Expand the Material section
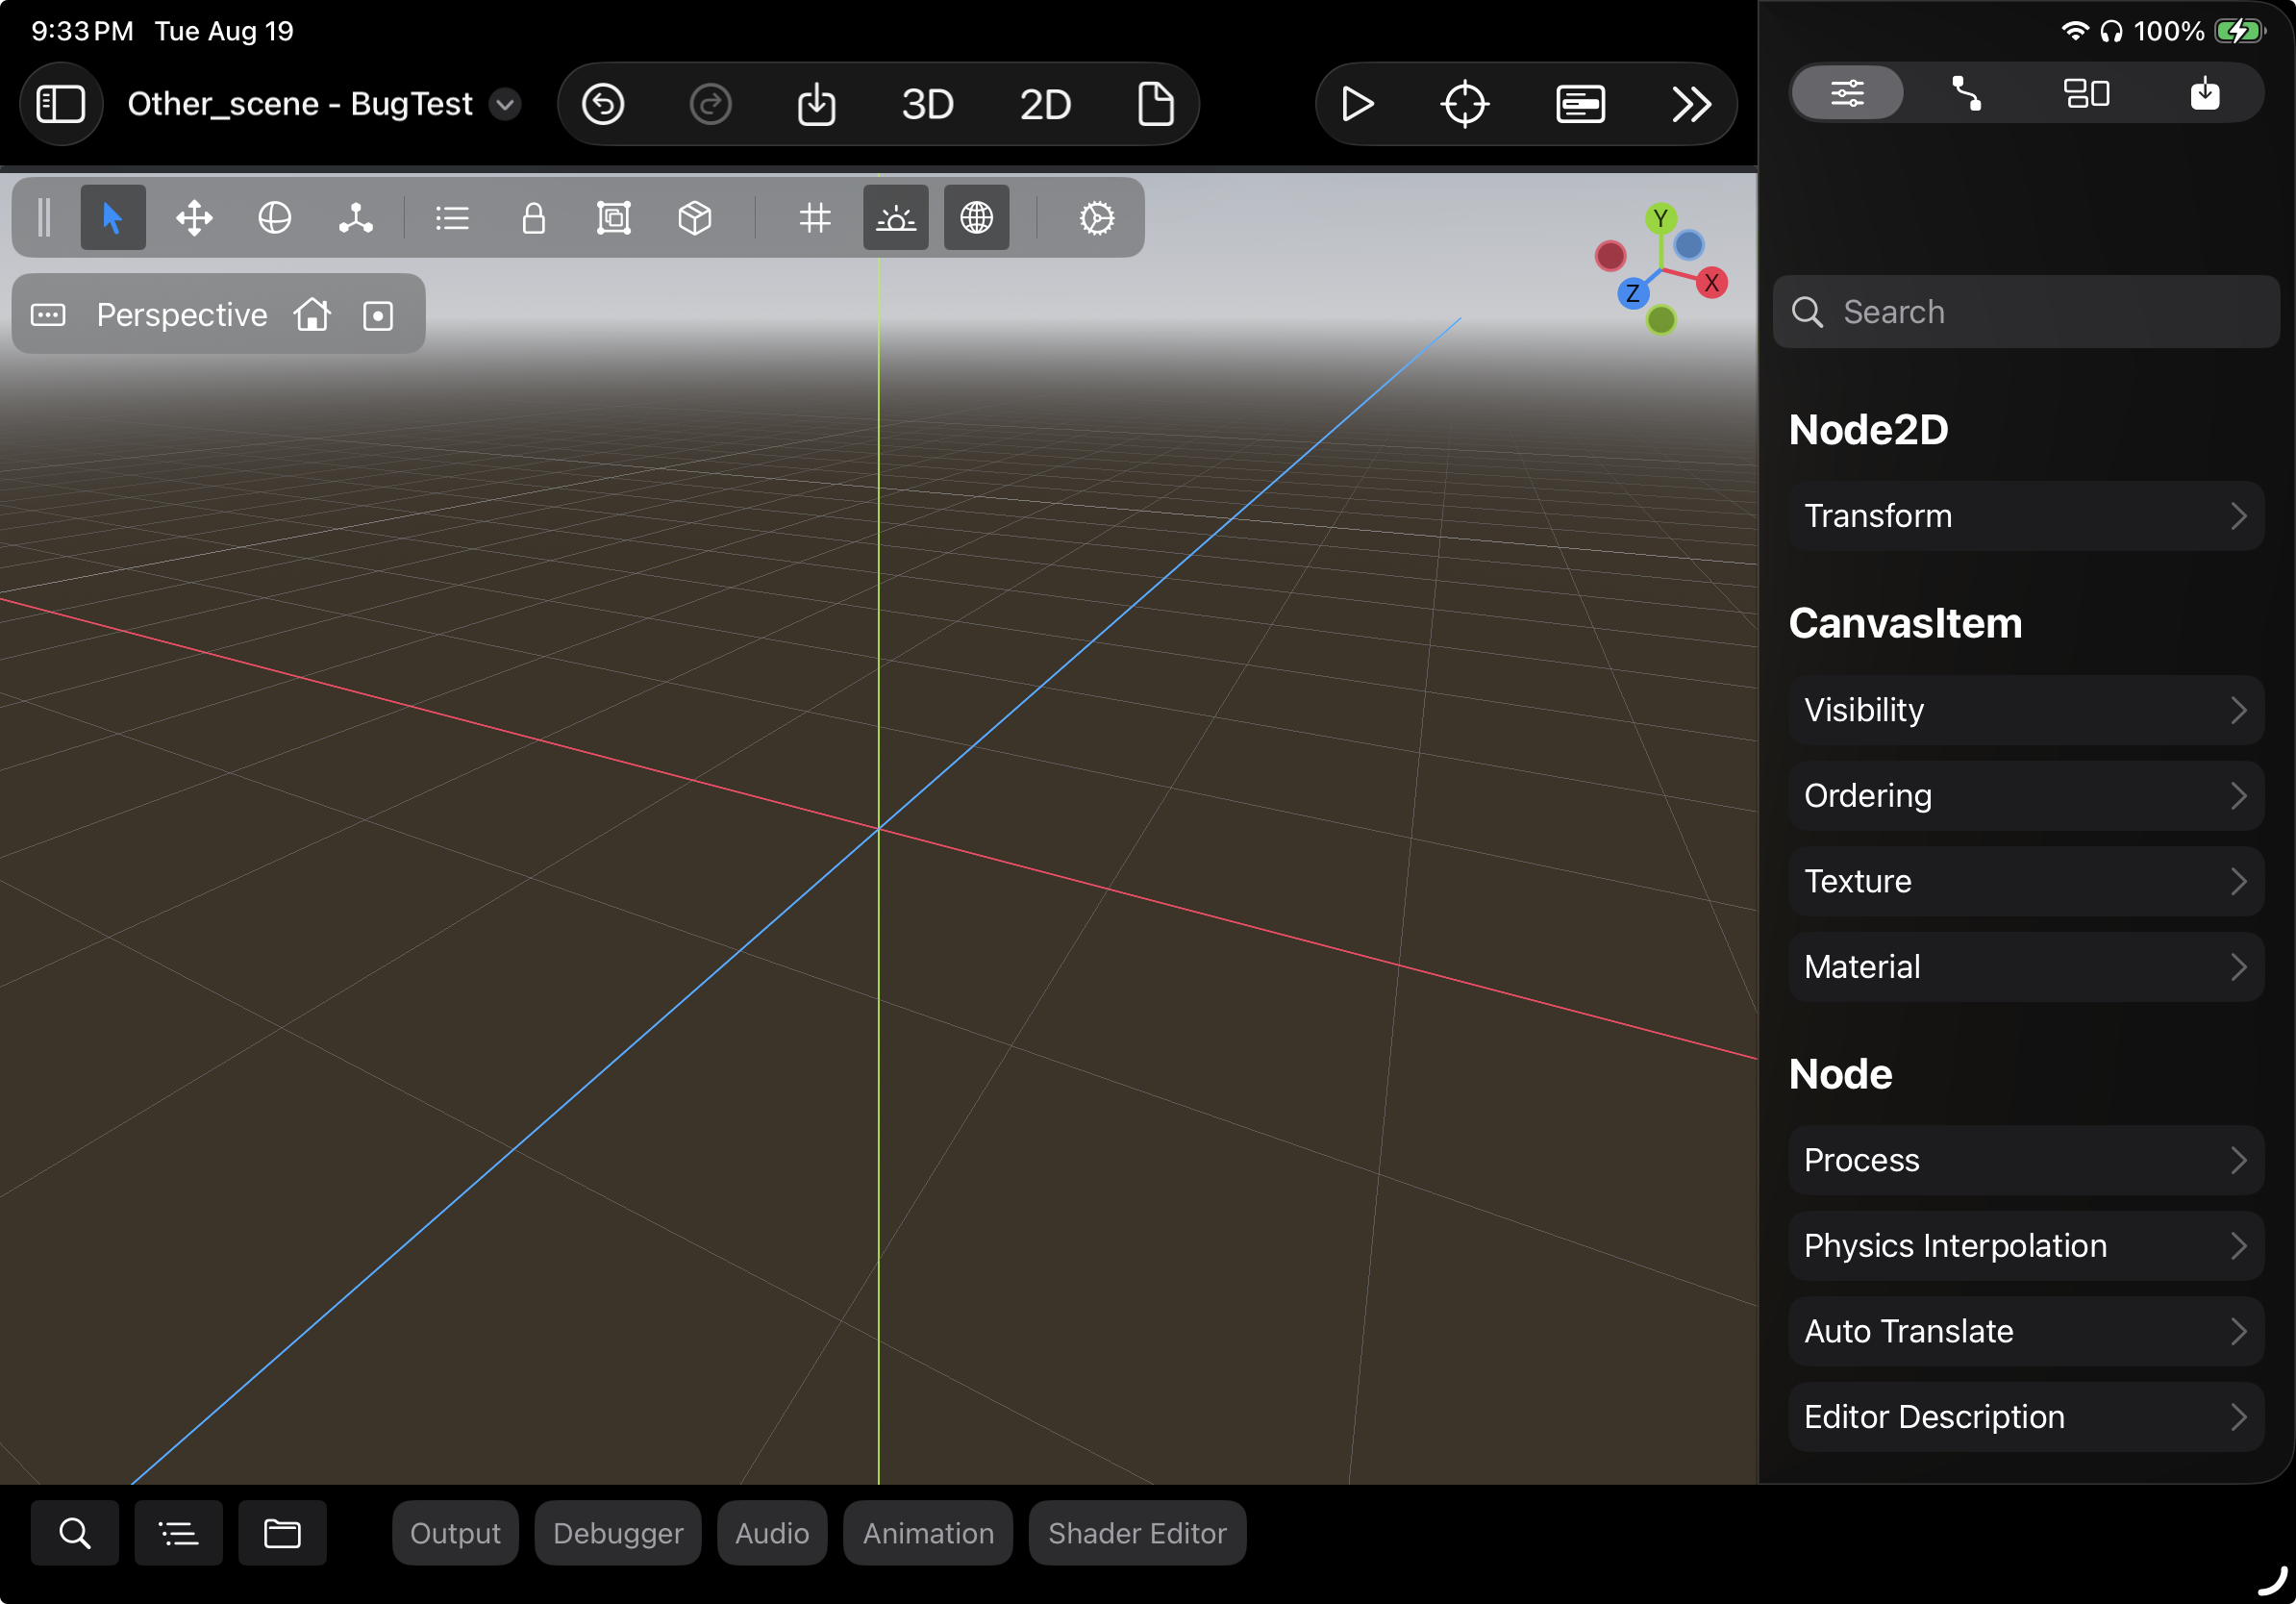Viewport: 2296px width, 1604px height. (2026, 967)
